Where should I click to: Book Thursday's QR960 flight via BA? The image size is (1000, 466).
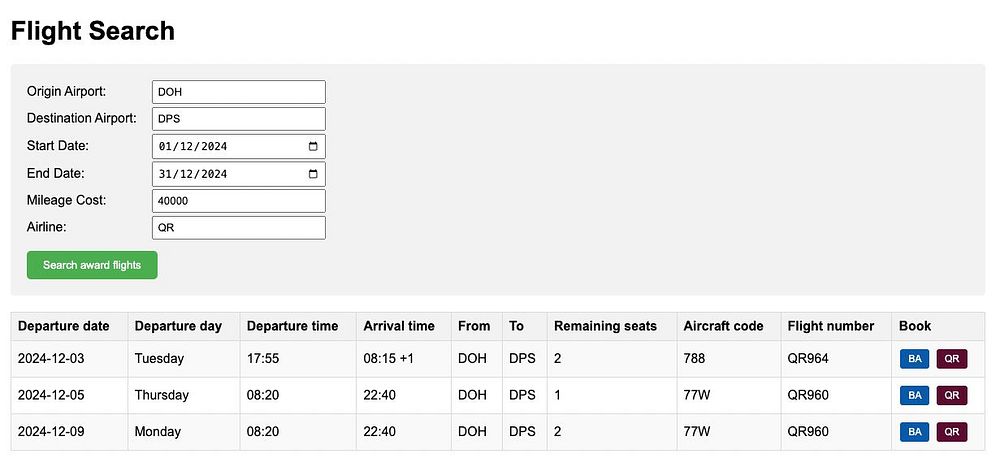pos(914,395)
